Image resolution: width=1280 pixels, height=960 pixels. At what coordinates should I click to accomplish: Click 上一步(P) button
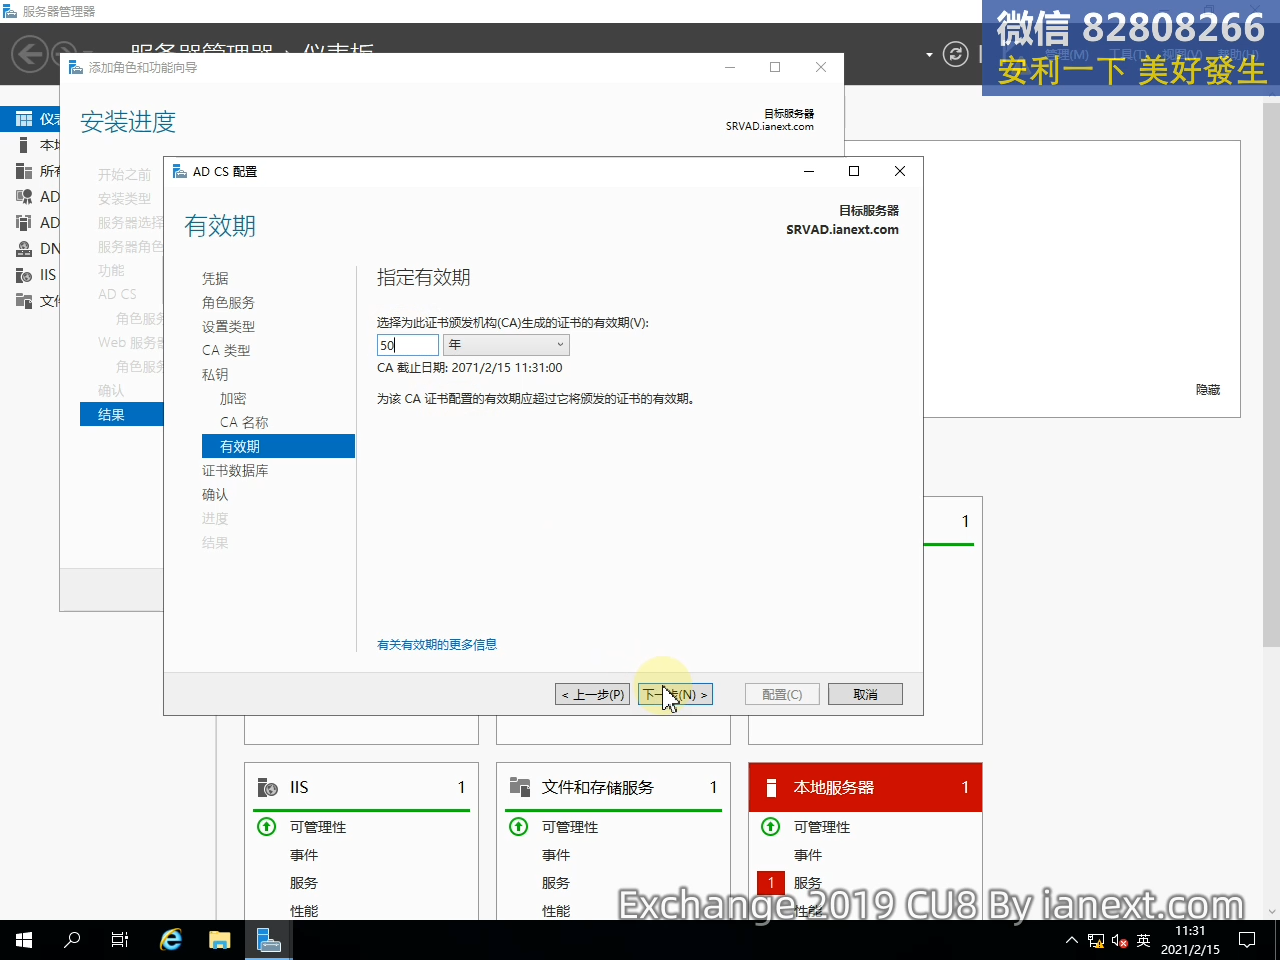(x=592, y=694)
